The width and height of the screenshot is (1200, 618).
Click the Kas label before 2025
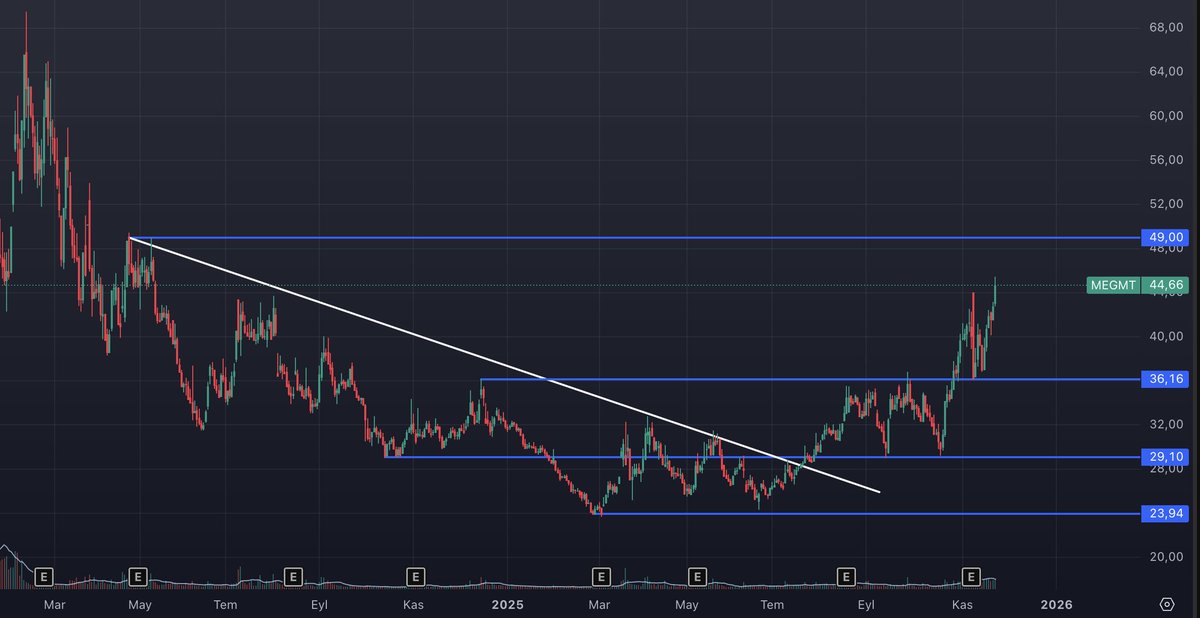tap(413, 604)
